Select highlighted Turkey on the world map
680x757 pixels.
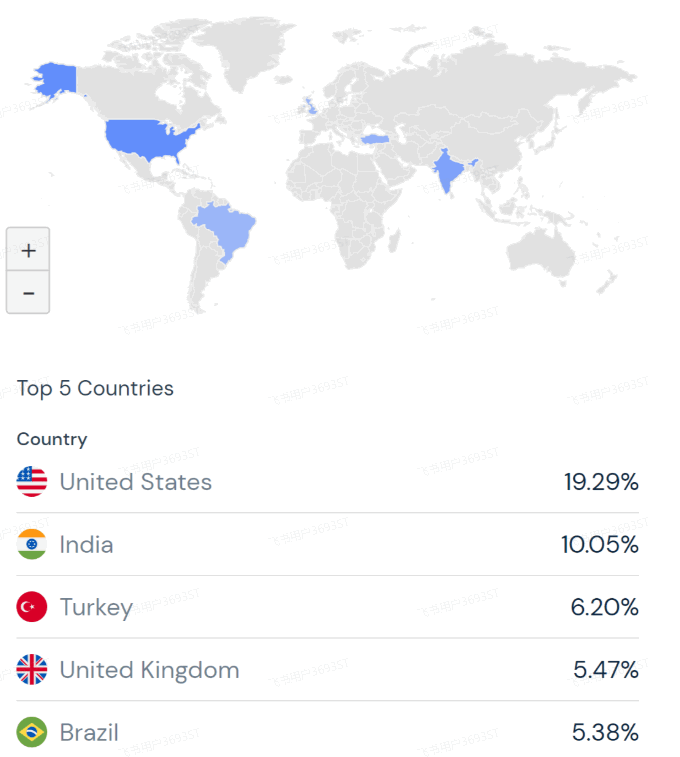(375, 139)
